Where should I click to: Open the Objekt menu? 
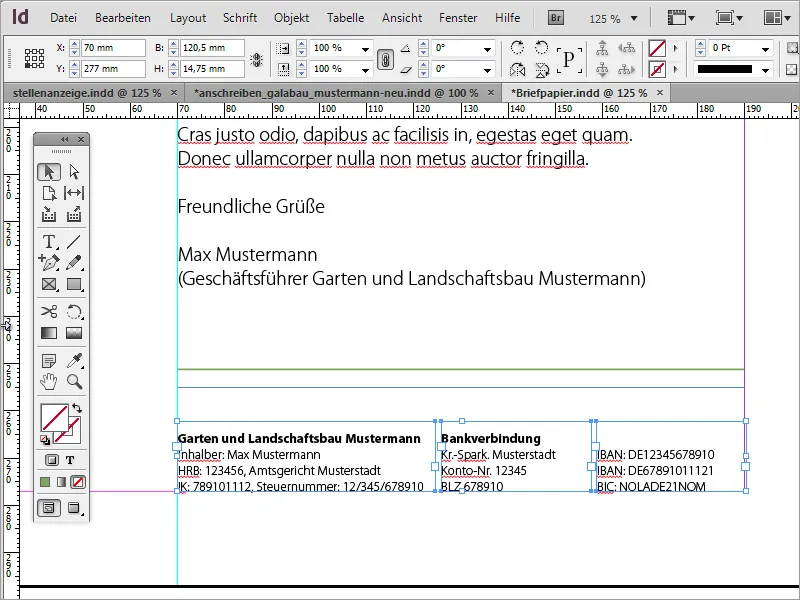tap(291, 18)
